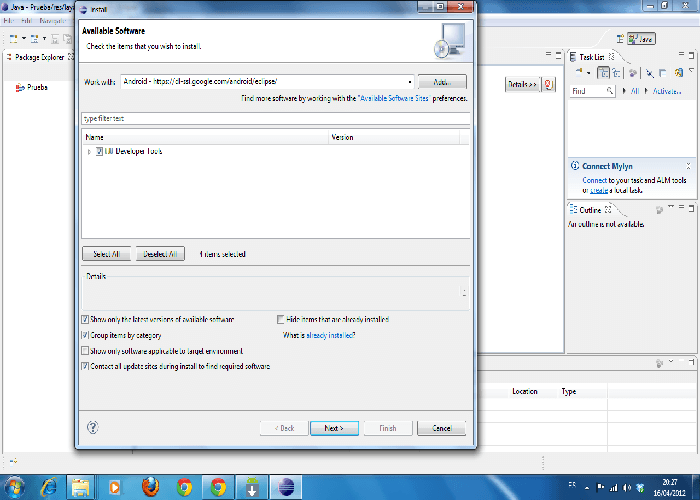700x500 pixels.
Task: Select the Package Explorer tab
Action: pos(39,57)
